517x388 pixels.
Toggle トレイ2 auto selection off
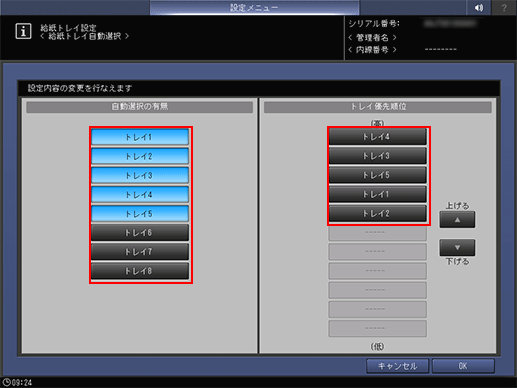click(140, 156)
